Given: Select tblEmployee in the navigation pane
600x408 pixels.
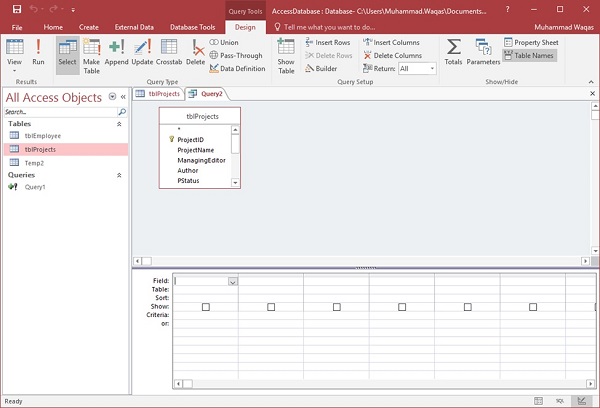Looking at the screenshot, I should tap(44, 136).
